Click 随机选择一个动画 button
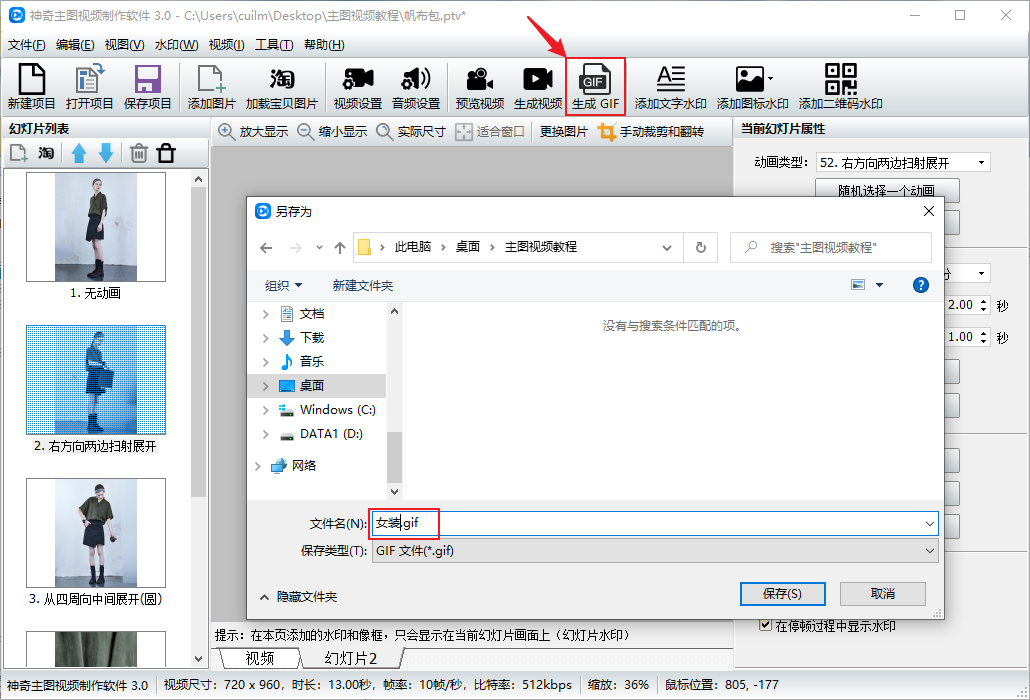Viewport: 1030px width, 700px height. 887,190
